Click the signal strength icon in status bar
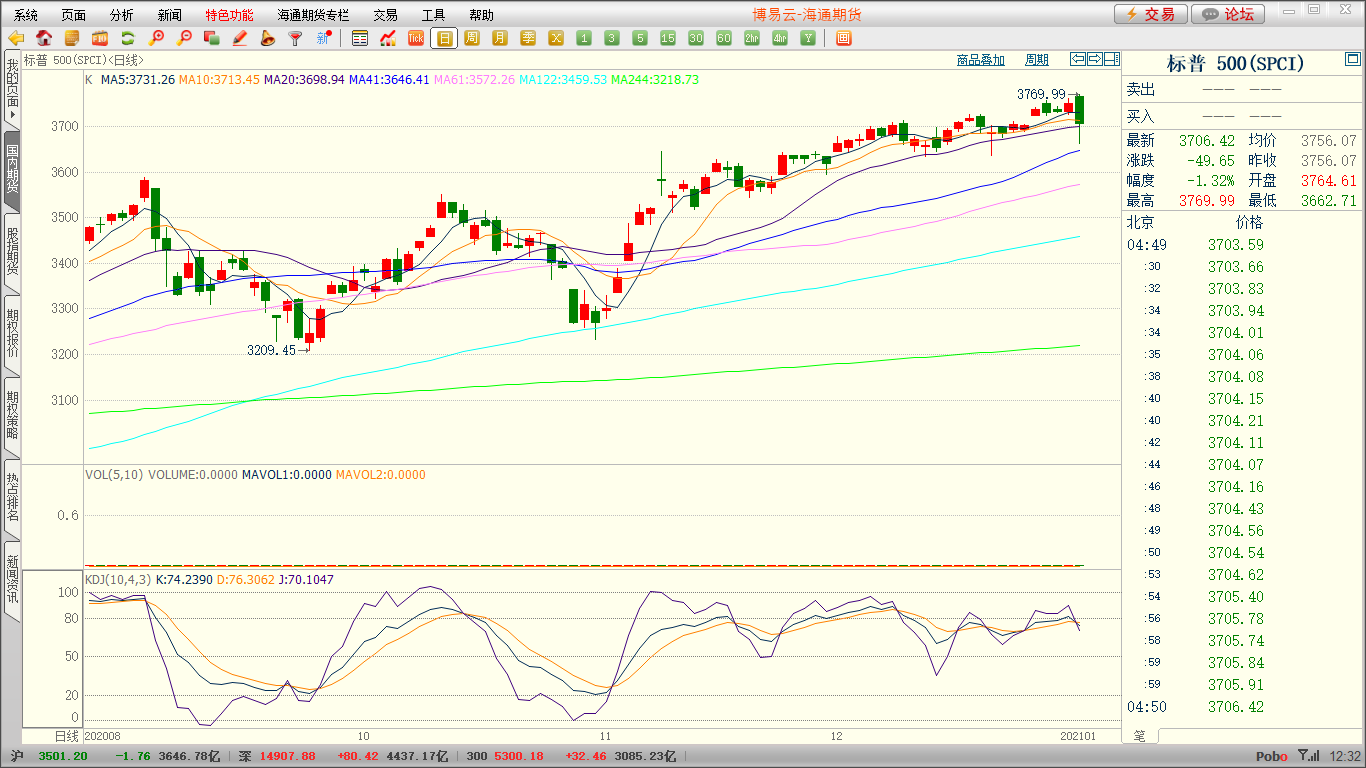 (1308, 756)
